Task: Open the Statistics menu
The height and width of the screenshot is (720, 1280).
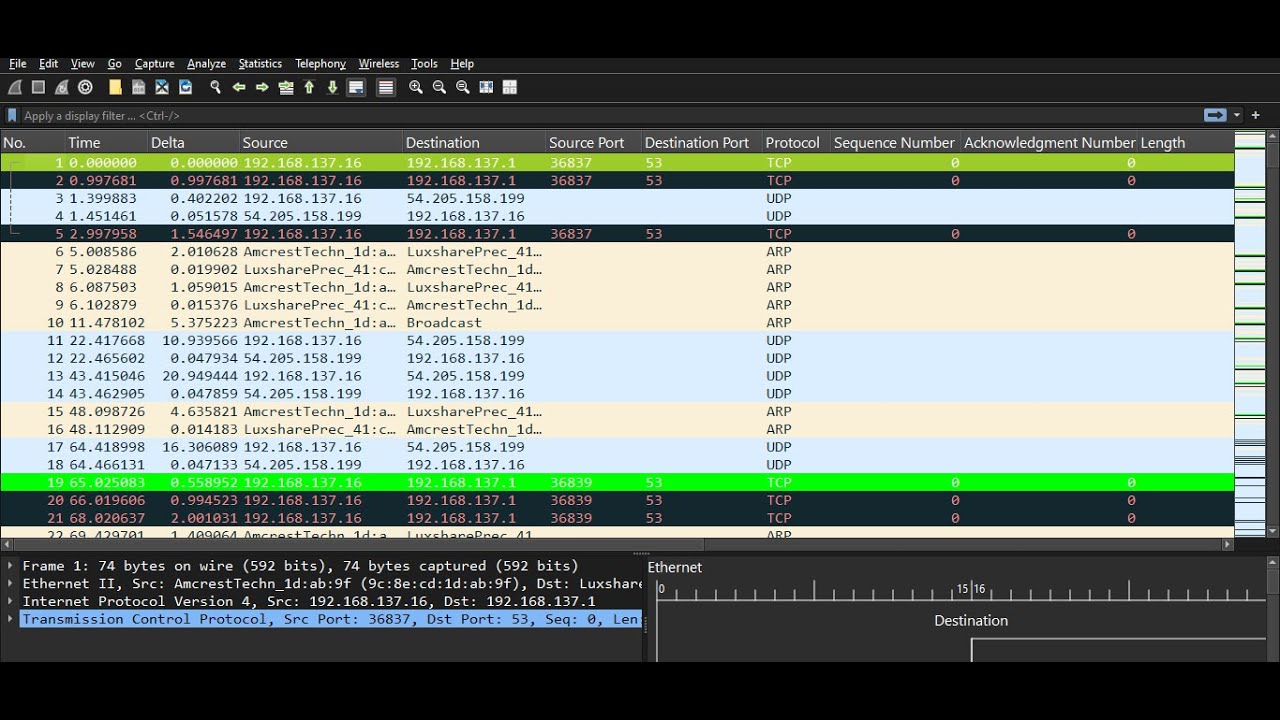Action: tap(260, 64)
